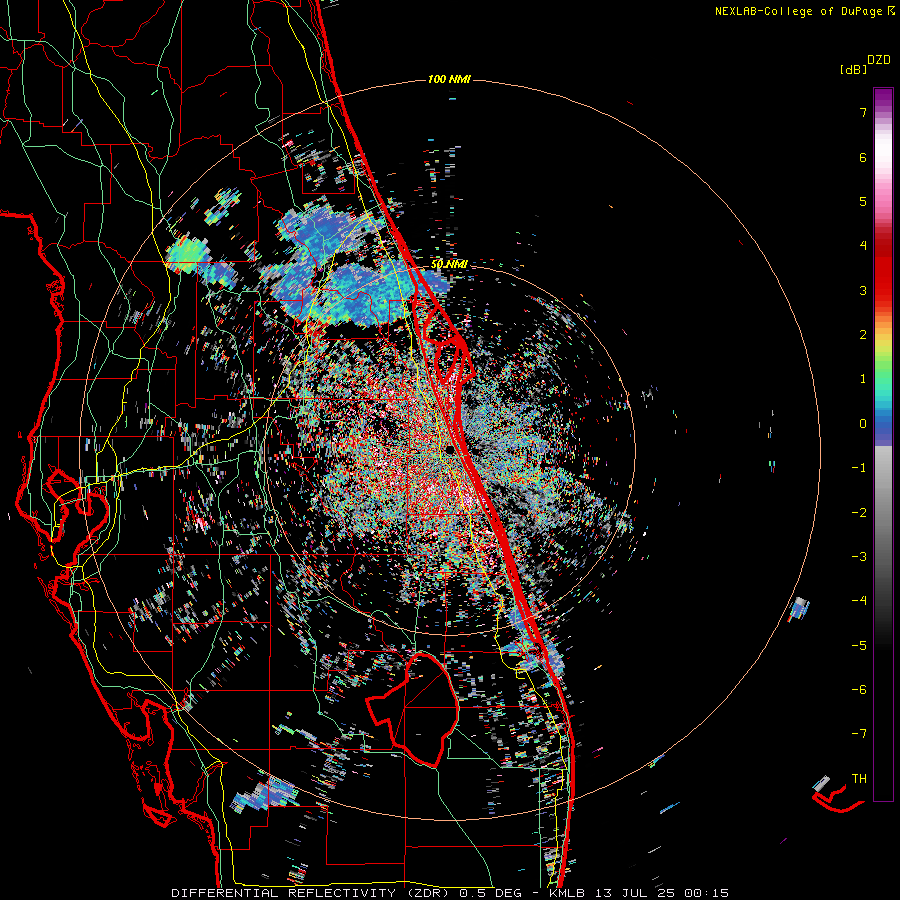
Task: Click the 4 value on color scale
Action: (863, 246)
